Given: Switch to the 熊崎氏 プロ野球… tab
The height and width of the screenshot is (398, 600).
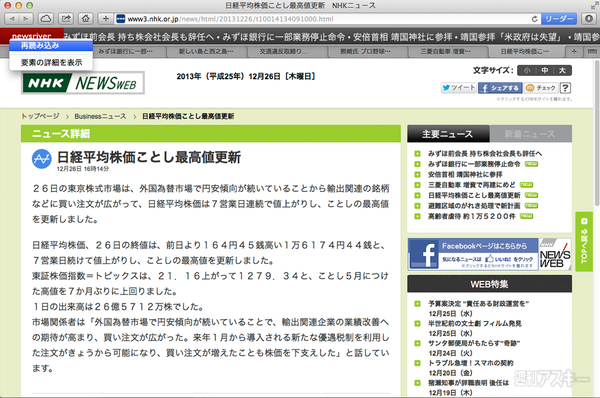Looking at the screenshot, I should pyautogui.click(x=367, y=51).
